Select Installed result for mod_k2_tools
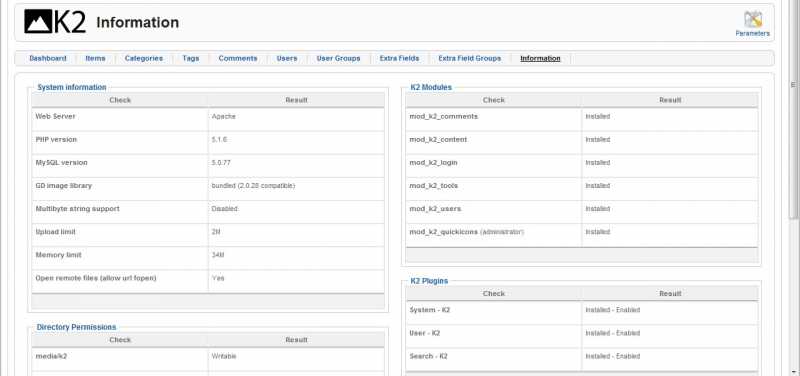 tap(597, 186)
